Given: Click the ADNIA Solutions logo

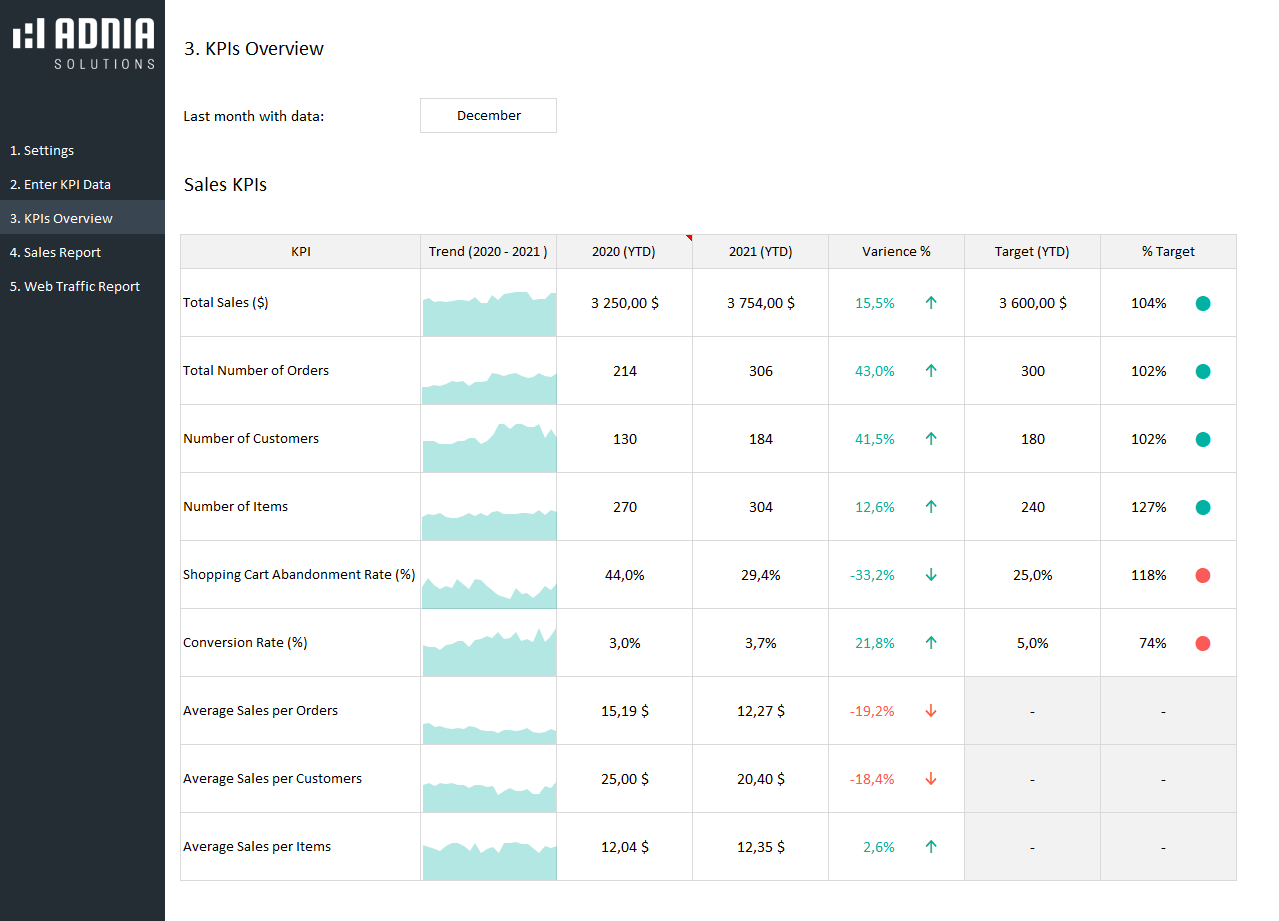Looking at the screenshot, I should [x=84, y=43].
